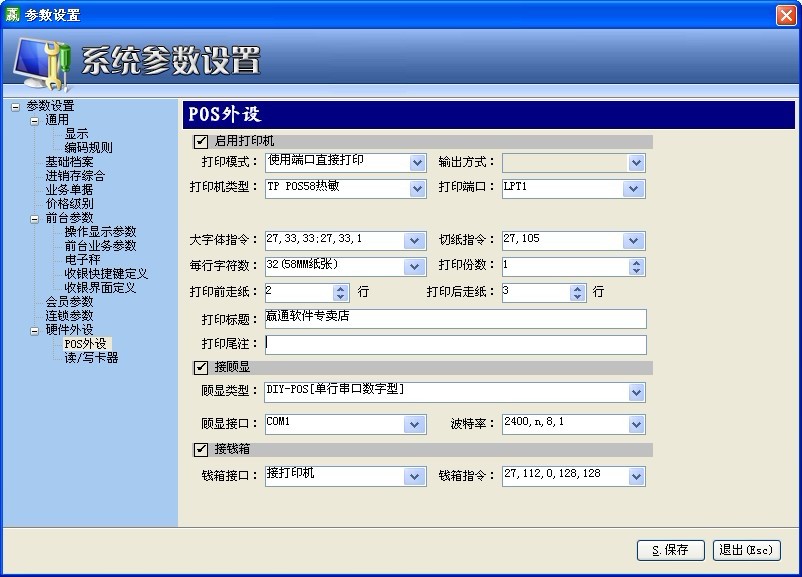Open the 顾显接口 COM1 dropdown
802x577 pixels.
tap(414, 424)
